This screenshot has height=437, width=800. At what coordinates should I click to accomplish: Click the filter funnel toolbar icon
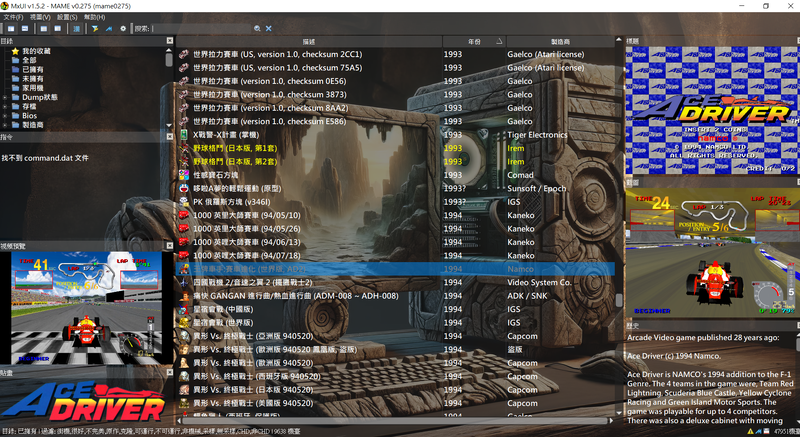tap(95, 29)
